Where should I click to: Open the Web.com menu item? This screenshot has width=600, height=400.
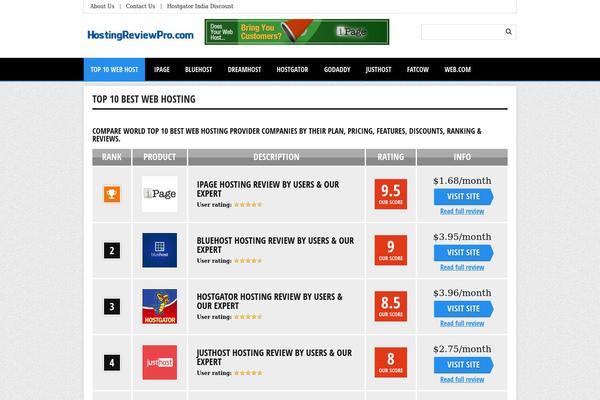458,69
